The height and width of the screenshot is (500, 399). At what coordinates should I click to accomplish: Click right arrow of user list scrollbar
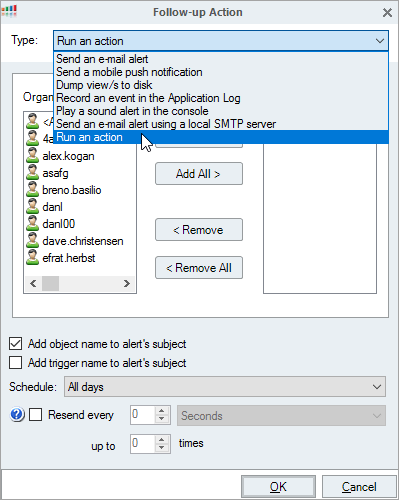(x=127, y=283)
